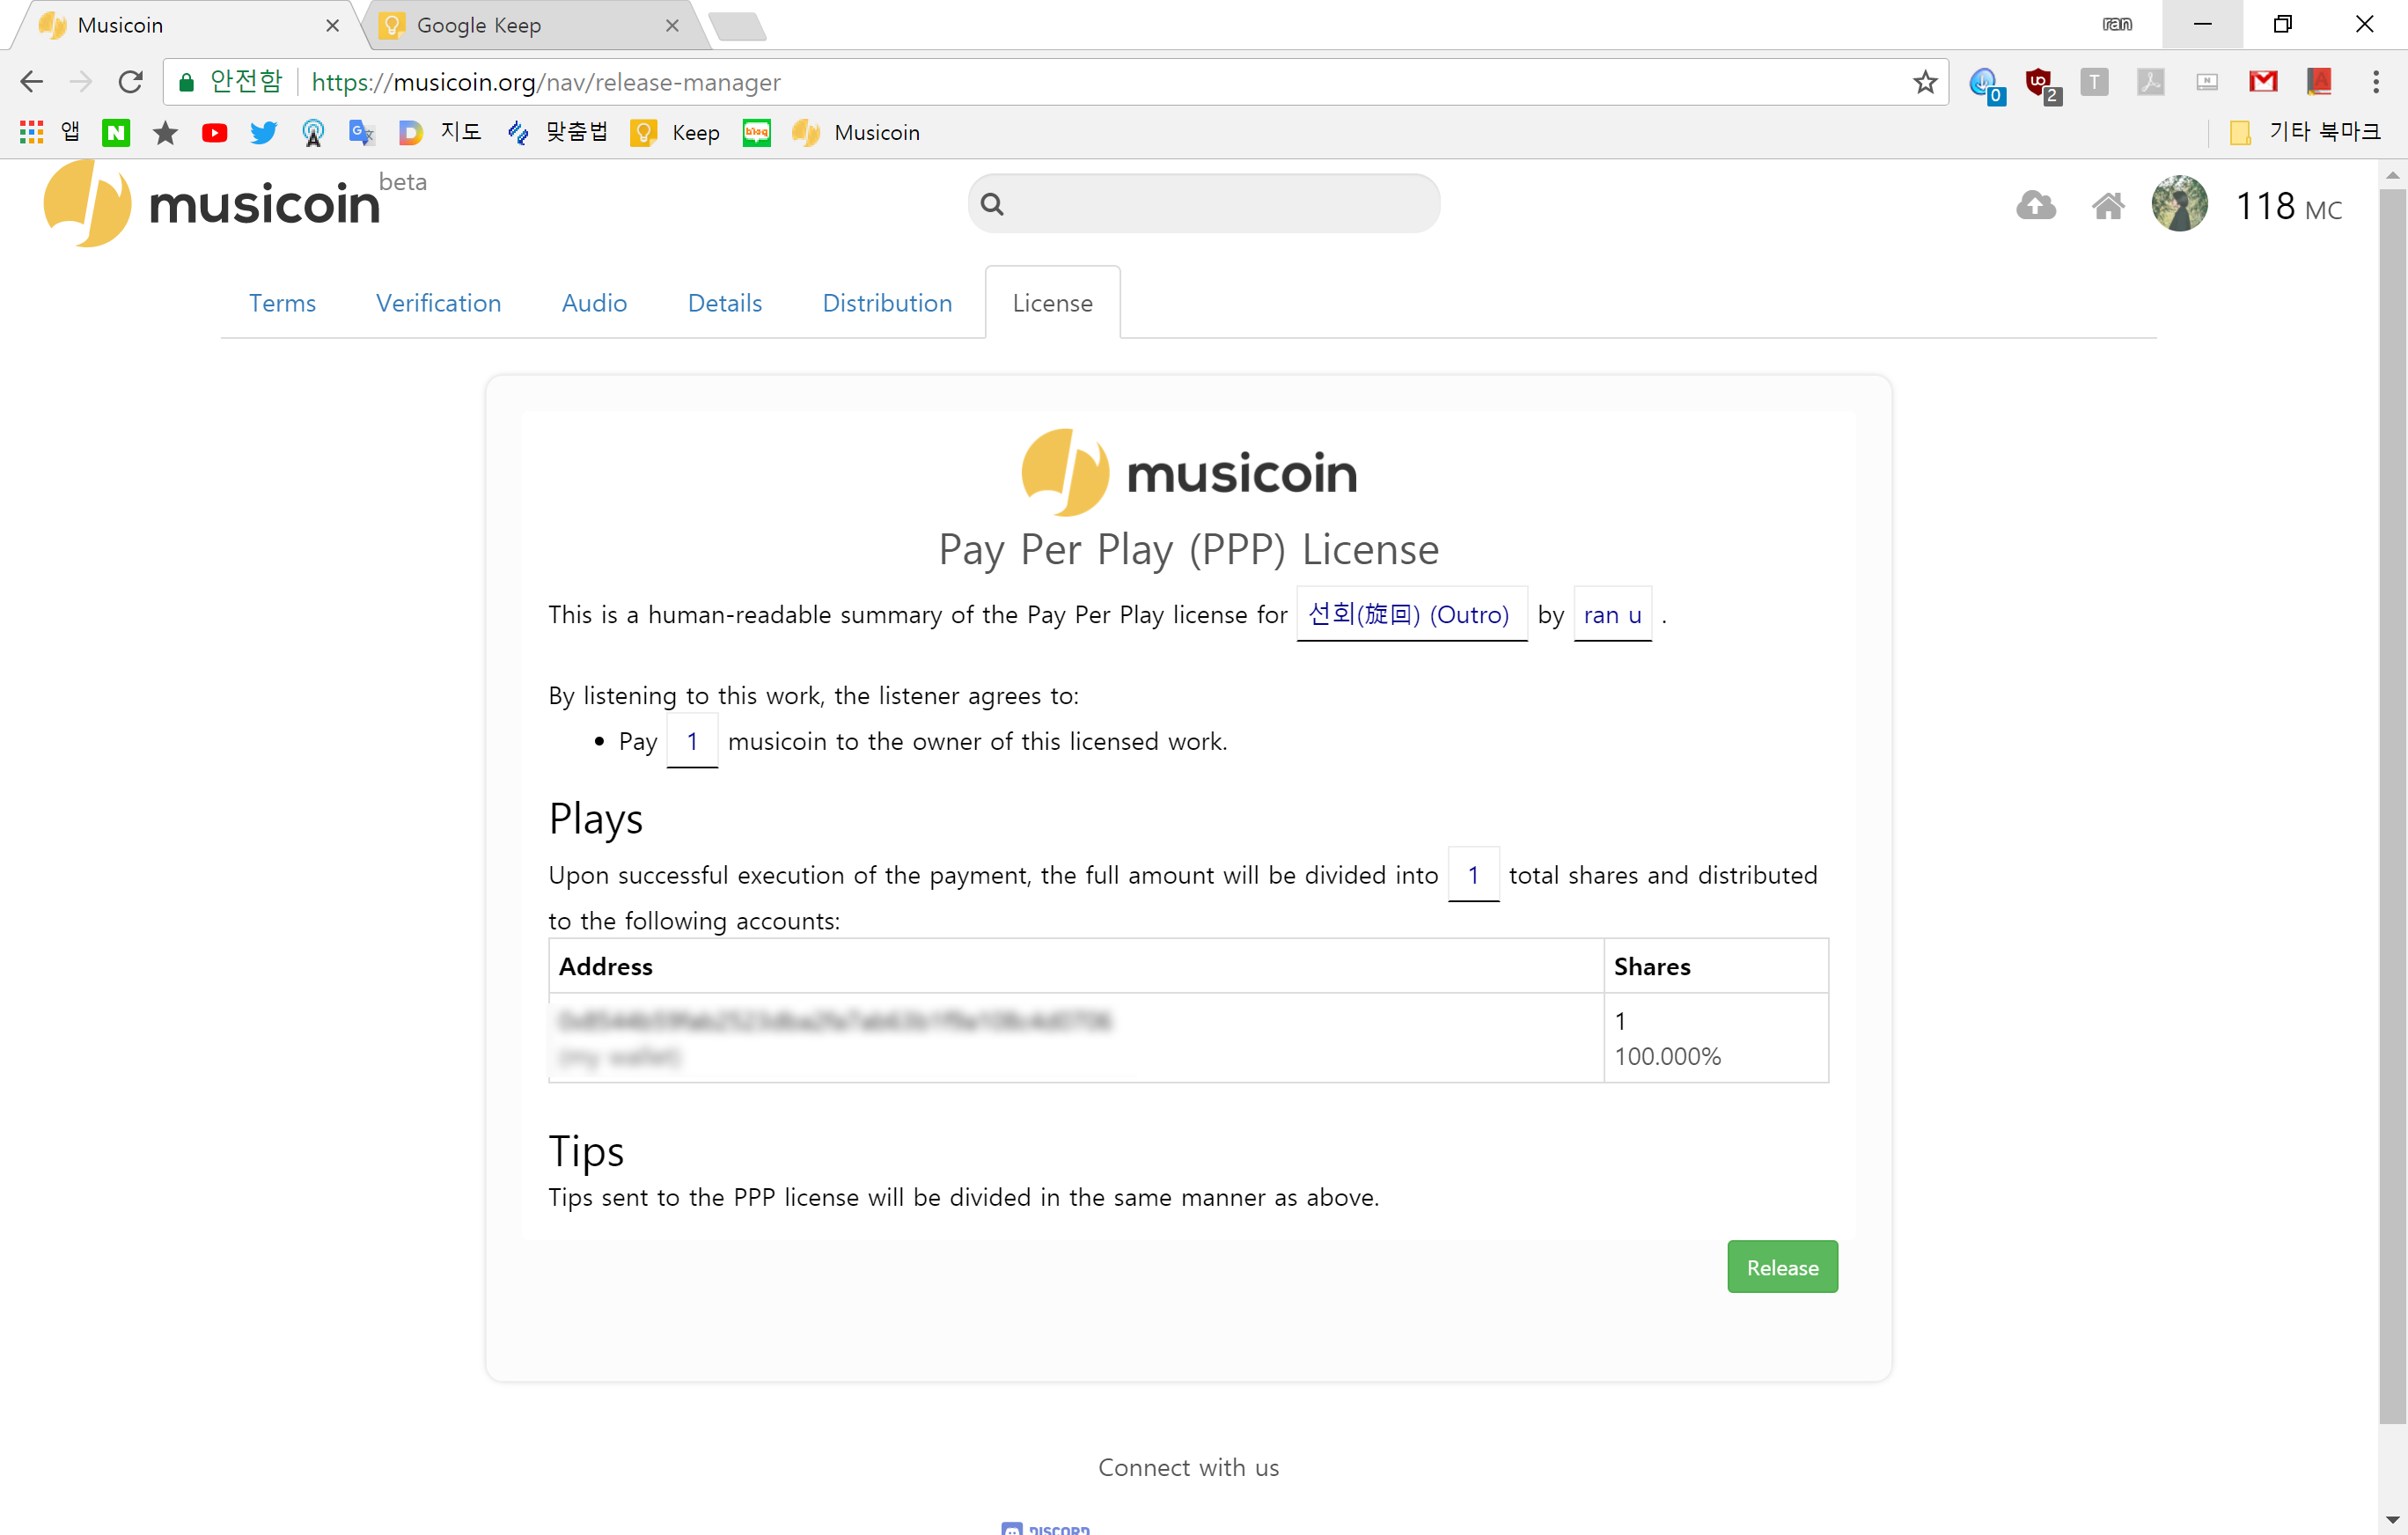The width and height of the screenshot is (2408, 1535).
Task: Switch to the Terms tab
Action: [283, 303]
